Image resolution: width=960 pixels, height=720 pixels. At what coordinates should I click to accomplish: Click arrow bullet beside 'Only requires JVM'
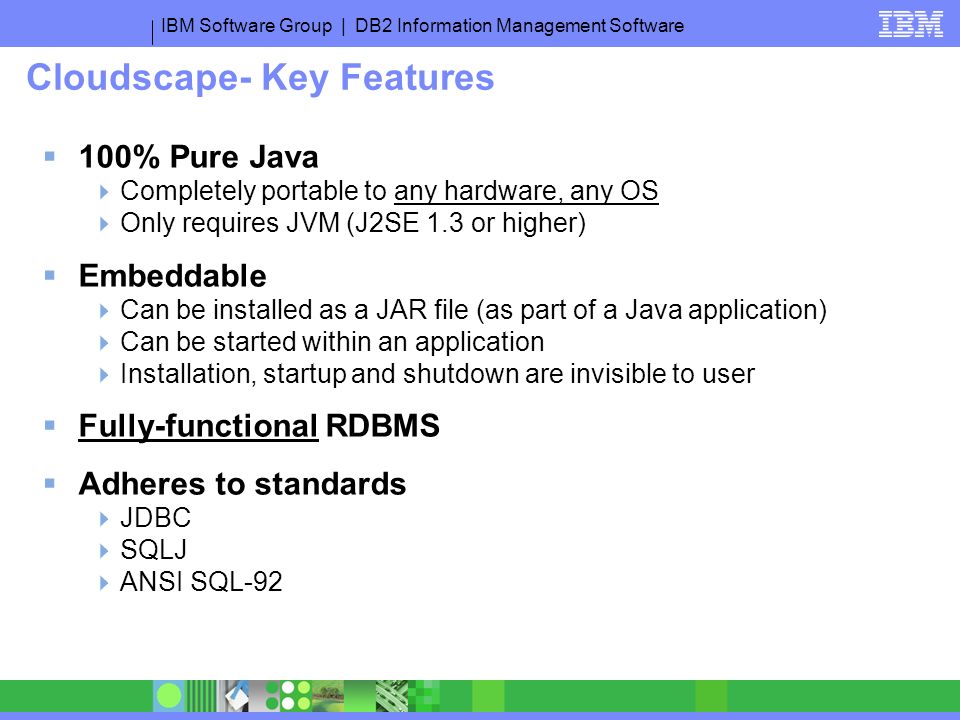point(103,224)
